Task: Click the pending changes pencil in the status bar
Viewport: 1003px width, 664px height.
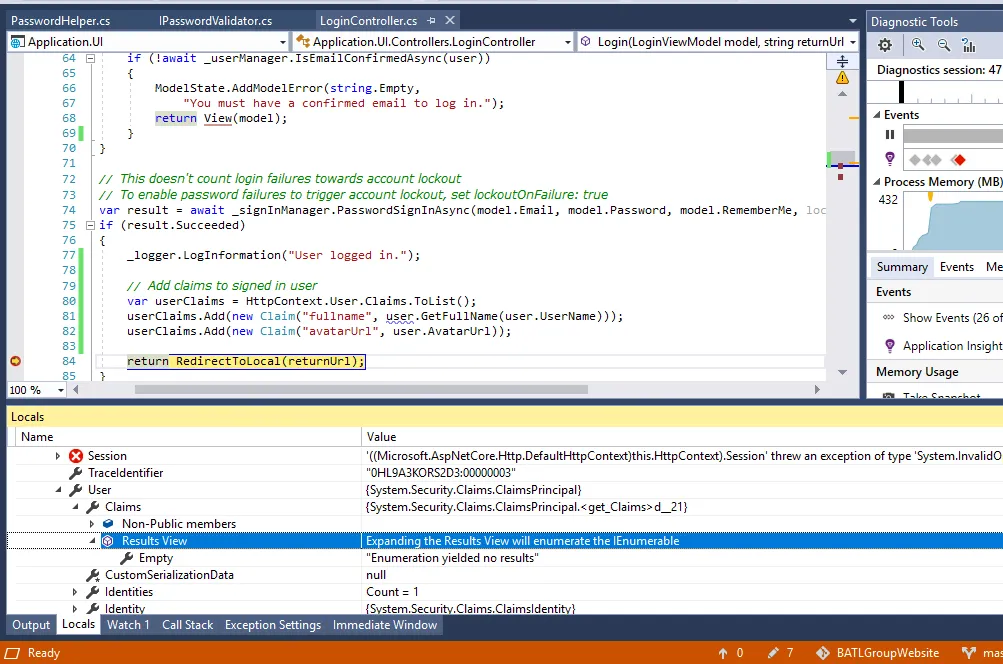Action: [x=773, y=652]
